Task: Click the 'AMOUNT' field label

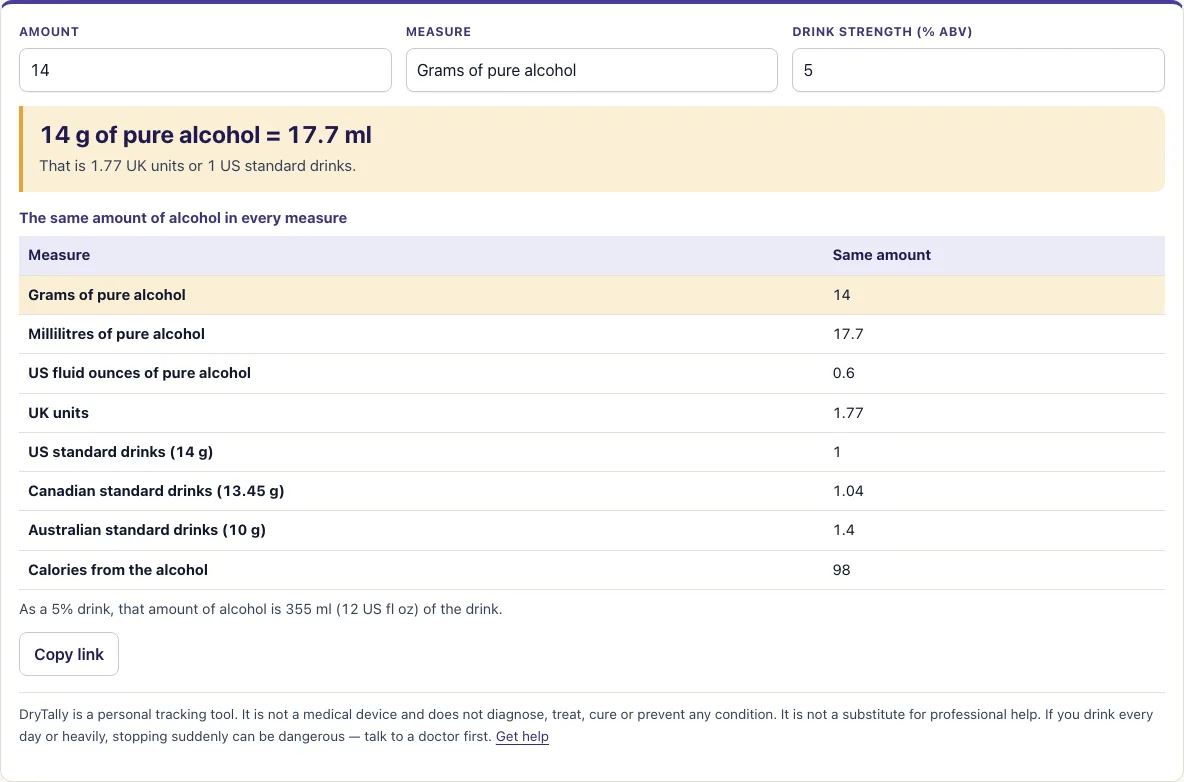Action: [49, 32]
